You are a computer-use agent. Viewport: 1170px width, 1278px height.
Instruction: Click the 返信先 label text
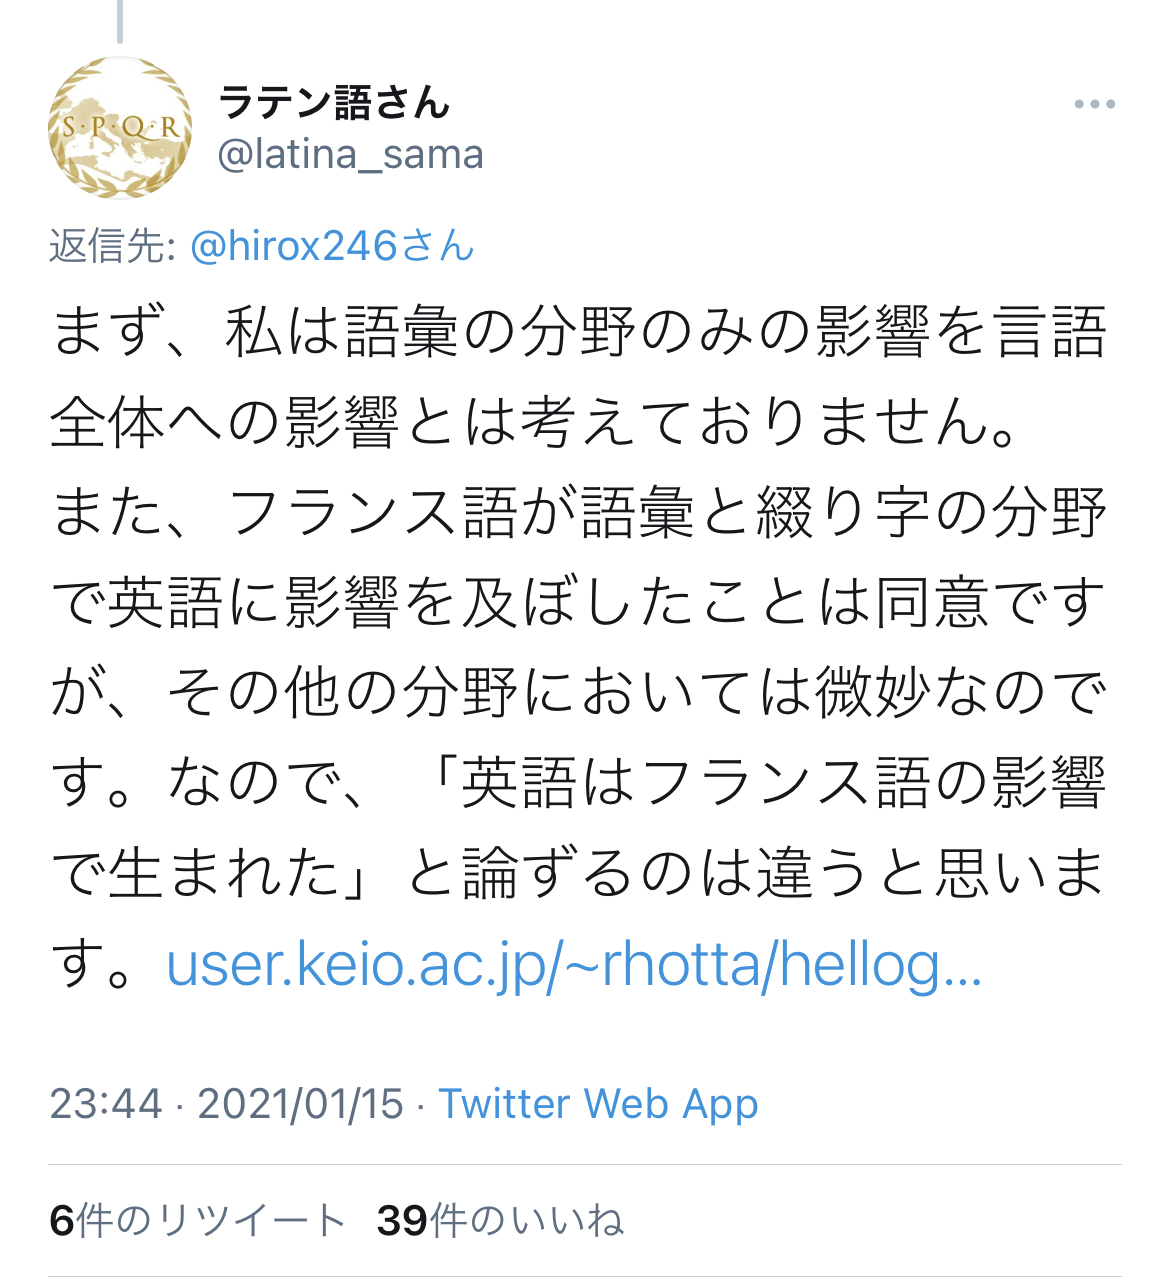(112, 246)
